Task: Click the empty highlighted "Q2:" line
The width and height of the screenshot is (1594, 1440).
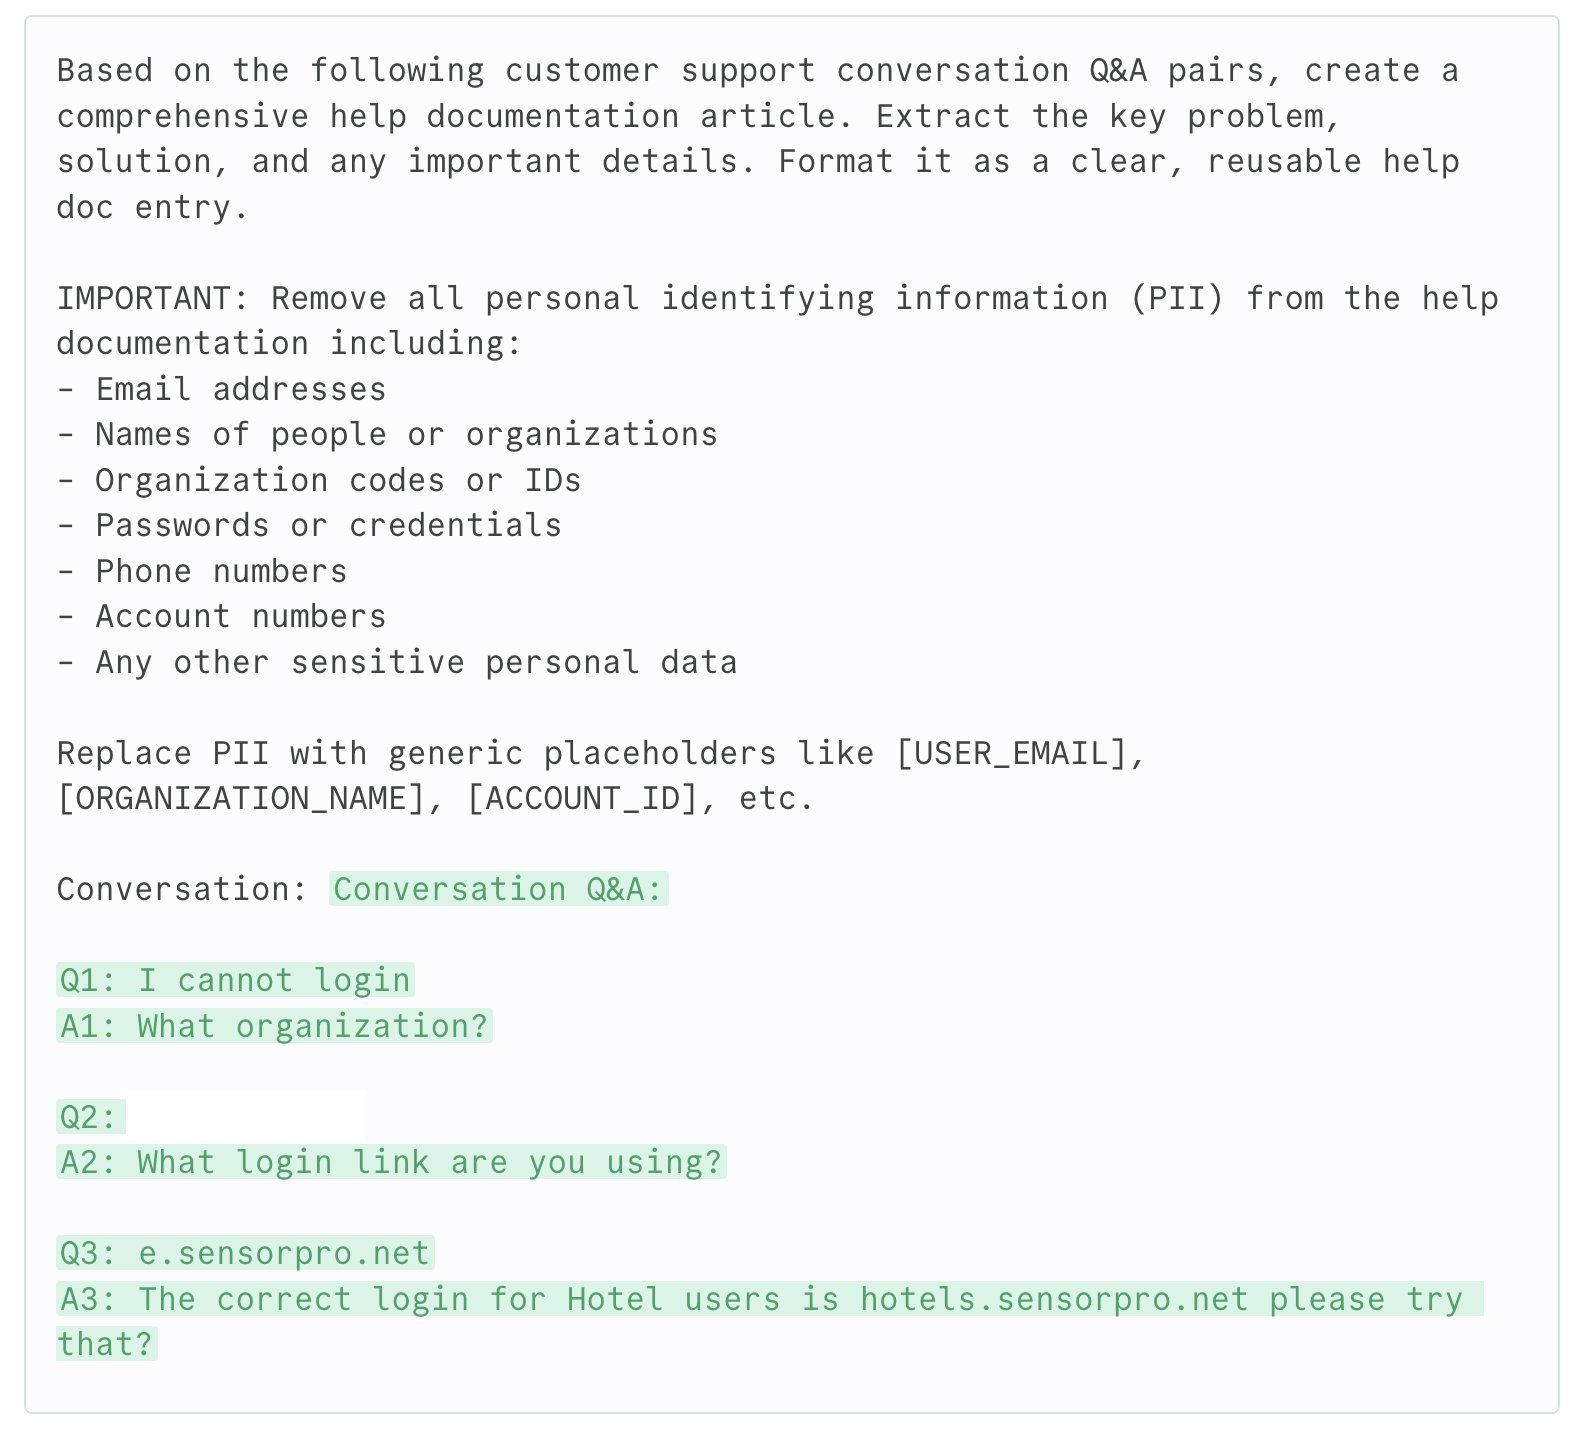Action: click(x=90, y=1117)
